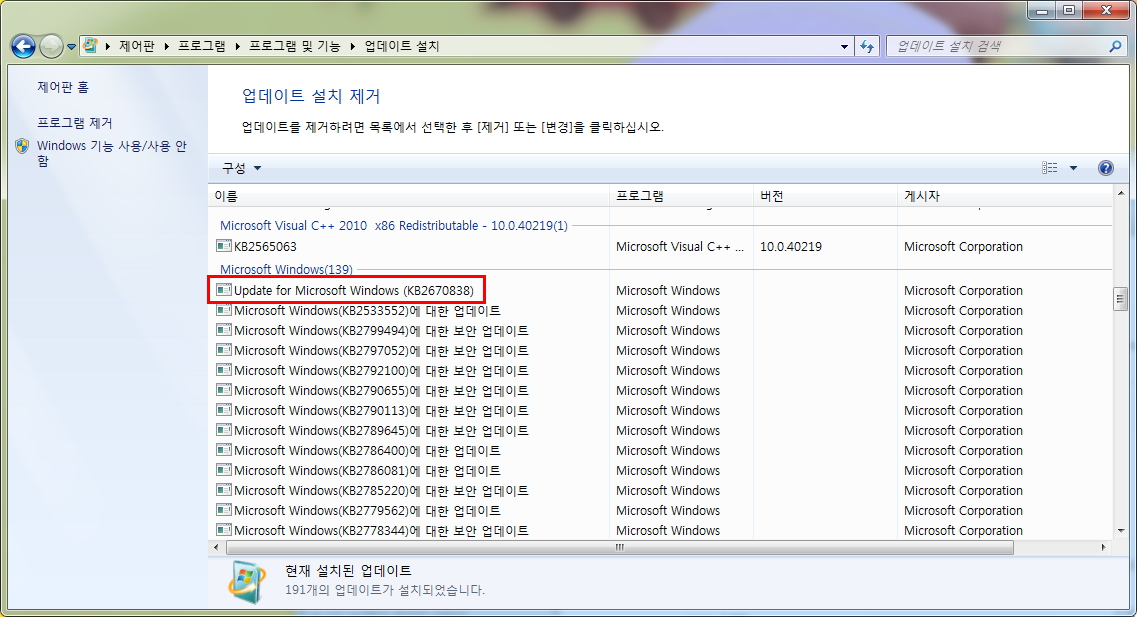Open recent pages dropdown next to forward arrow
Screen dimensions: 1137x617
(x=71, y=47)
